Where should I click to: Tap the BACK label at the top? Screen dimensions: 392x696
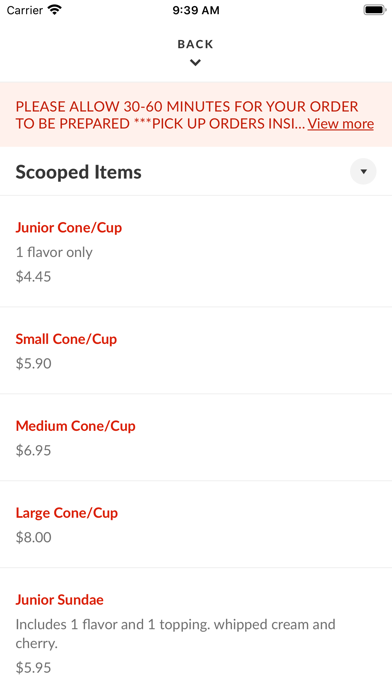[195, 44]
